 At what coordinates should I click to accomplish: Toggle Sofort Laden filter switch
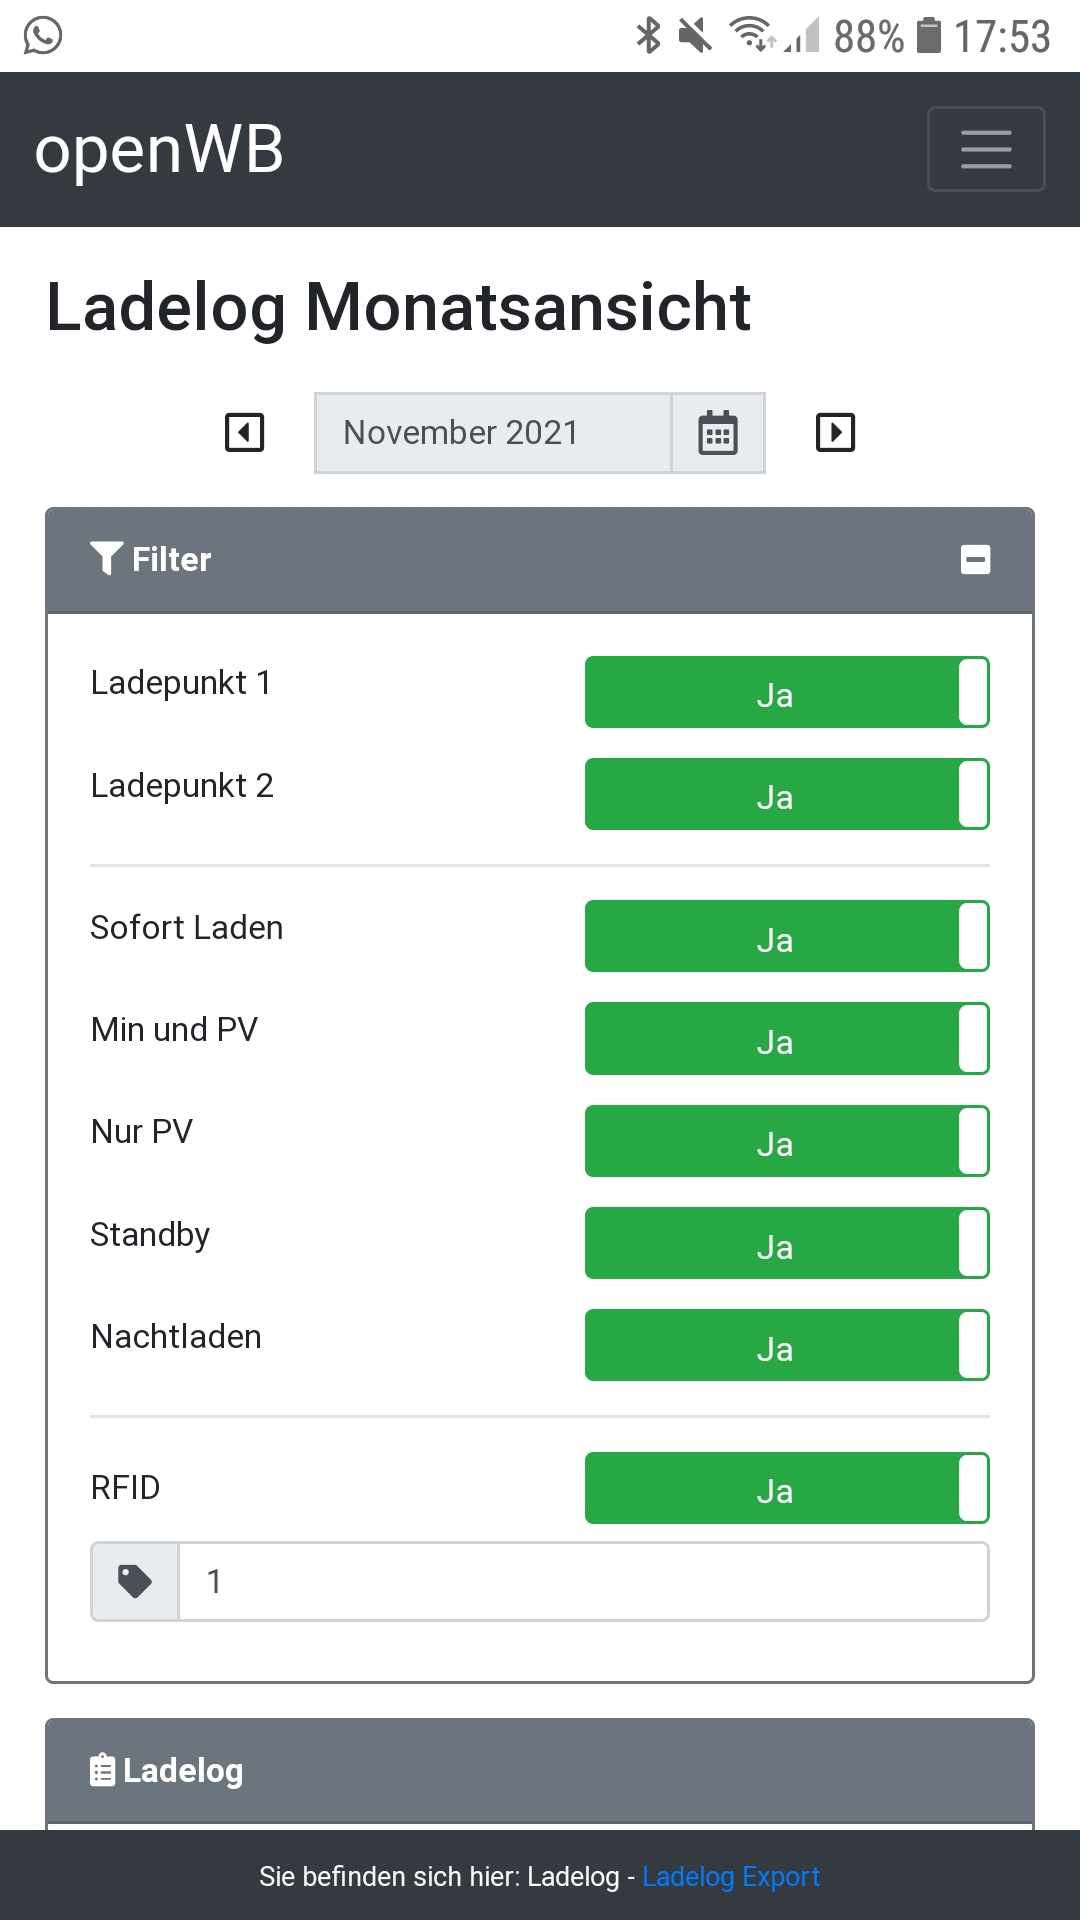(787, 936)
